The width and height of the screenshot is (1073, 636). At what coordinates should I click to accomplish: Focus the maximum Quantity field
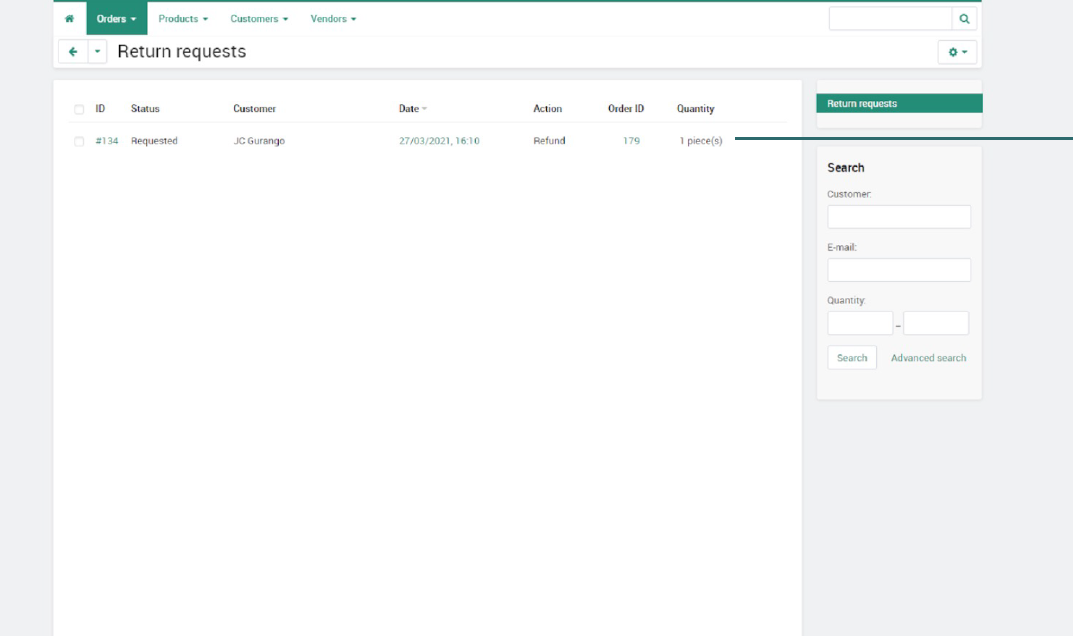click(x=935, y=323)
